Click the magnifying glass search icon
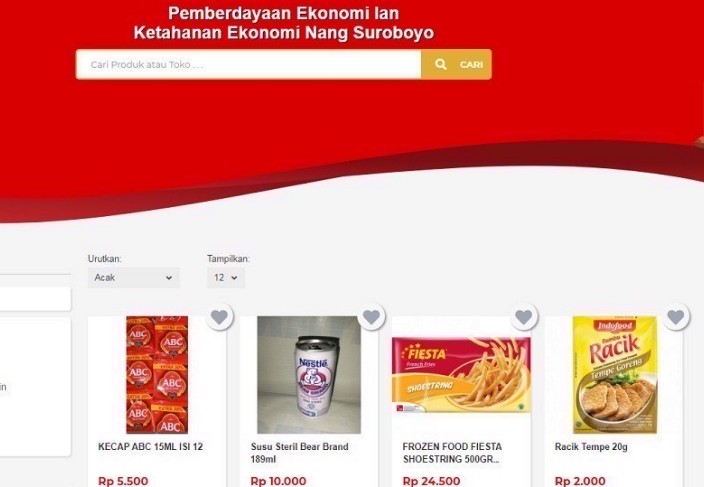 440,65
